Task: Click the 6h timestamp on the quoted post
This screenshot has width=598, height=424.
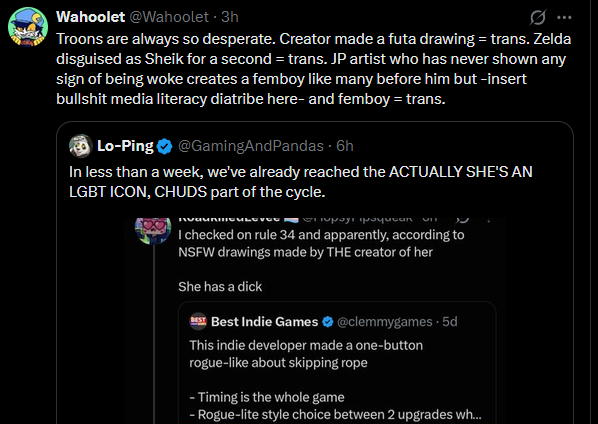Action: point(345,146)
